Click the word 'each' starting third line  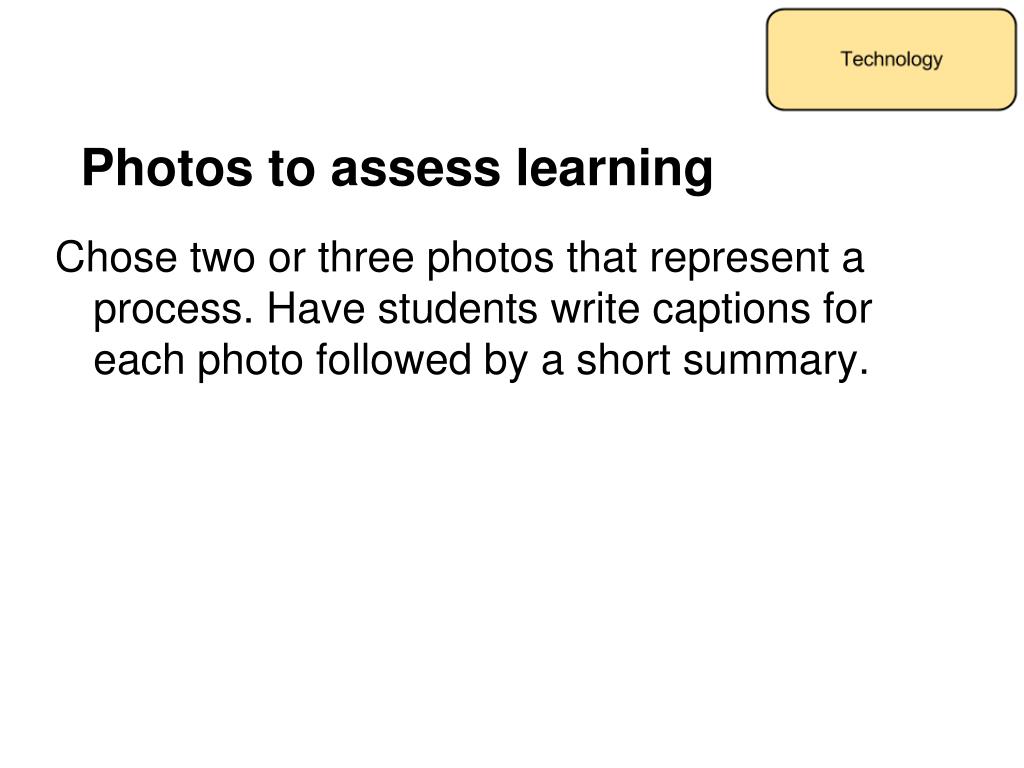pyautogui.click(x=139, y=360)
